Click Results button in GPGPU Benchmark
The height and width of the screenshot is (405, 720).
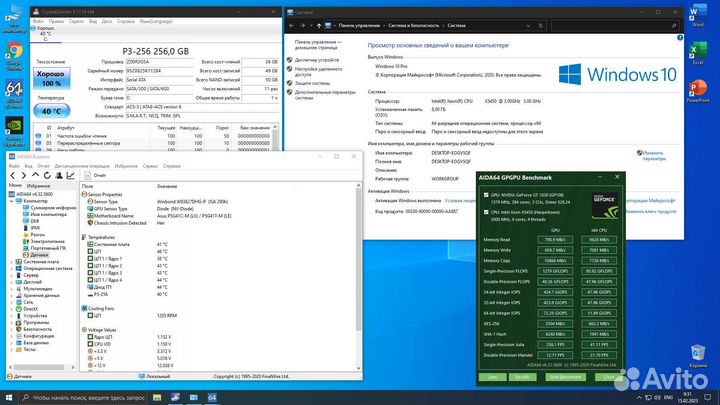pyautogui.click(x=523, y=377)
